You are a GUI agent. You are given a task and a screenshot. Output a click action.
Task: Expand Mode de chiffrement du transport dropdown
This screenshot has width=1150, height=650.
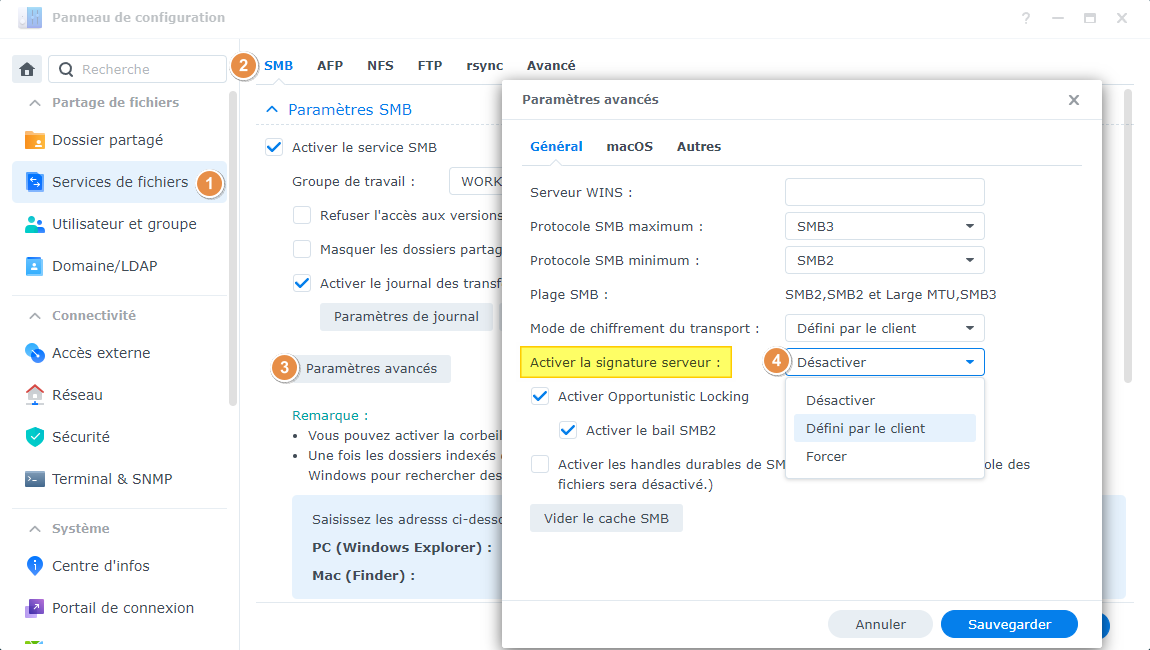tap(884, 328)
